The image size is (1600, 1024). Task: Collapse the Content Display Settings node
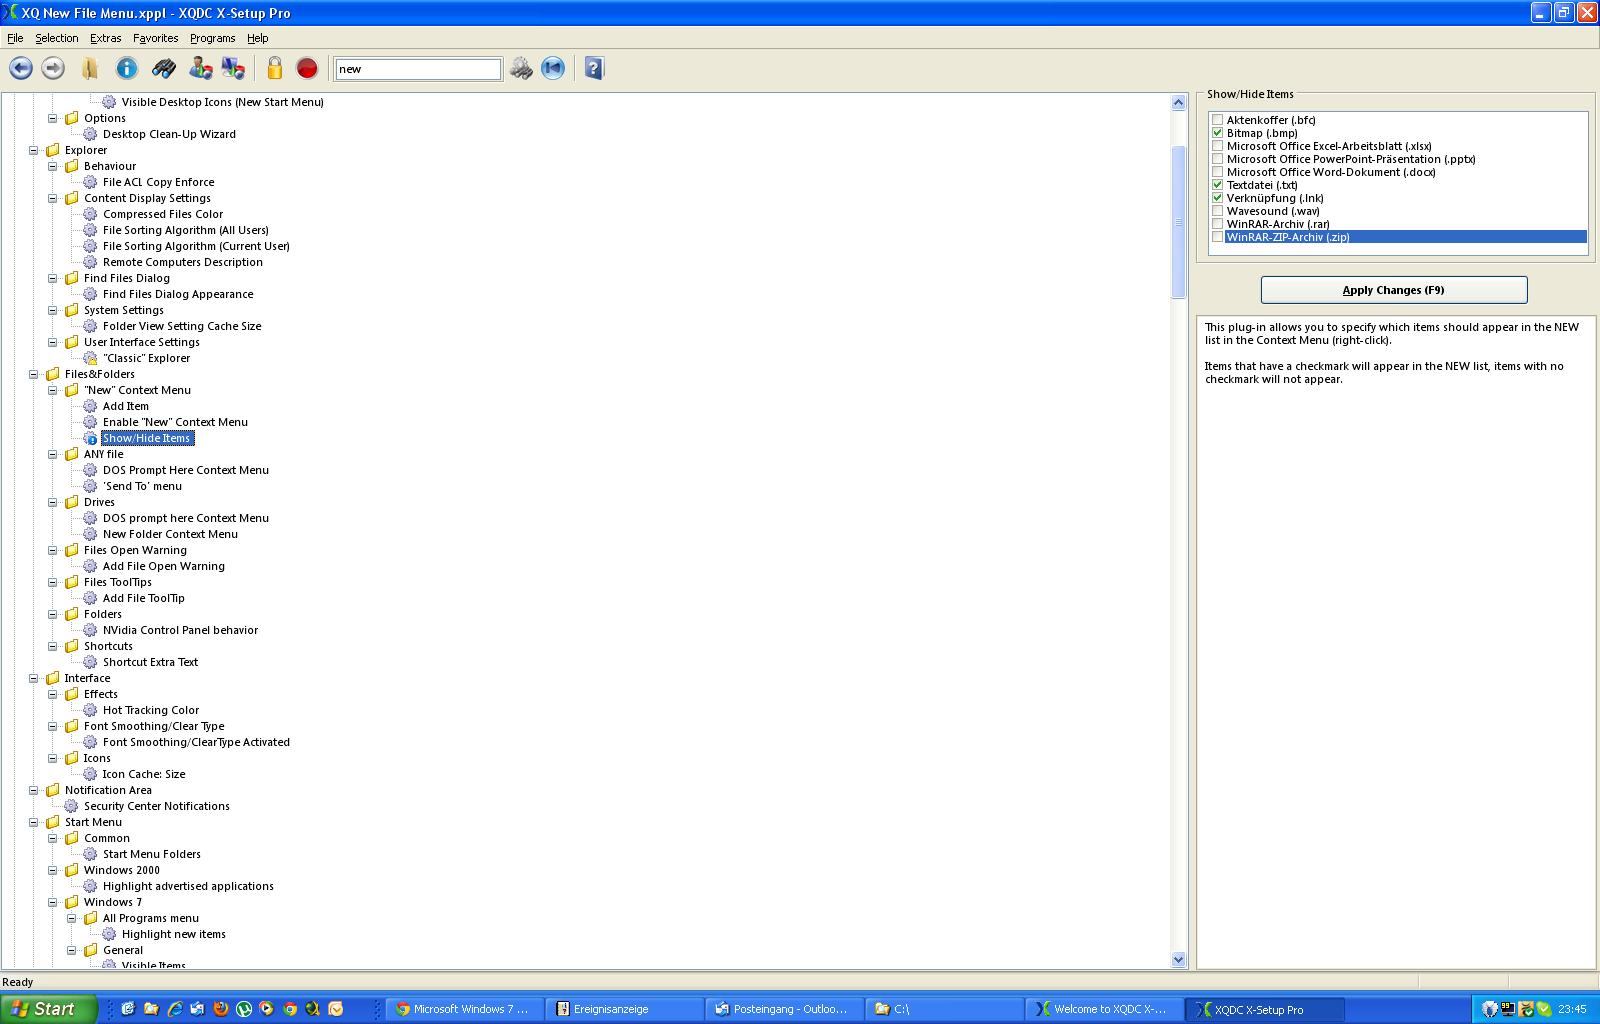[52, 198]
